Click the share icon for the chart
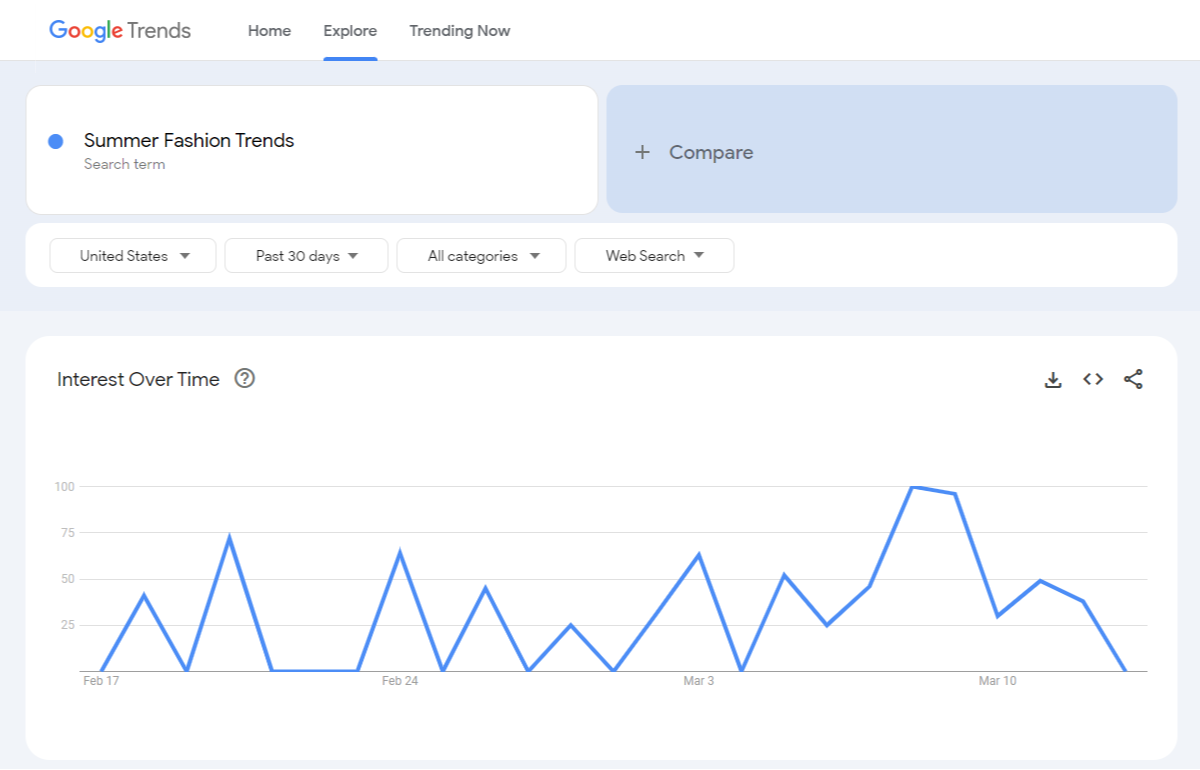The width and height of the screenshot is (1200, 770). [1133, 379]
